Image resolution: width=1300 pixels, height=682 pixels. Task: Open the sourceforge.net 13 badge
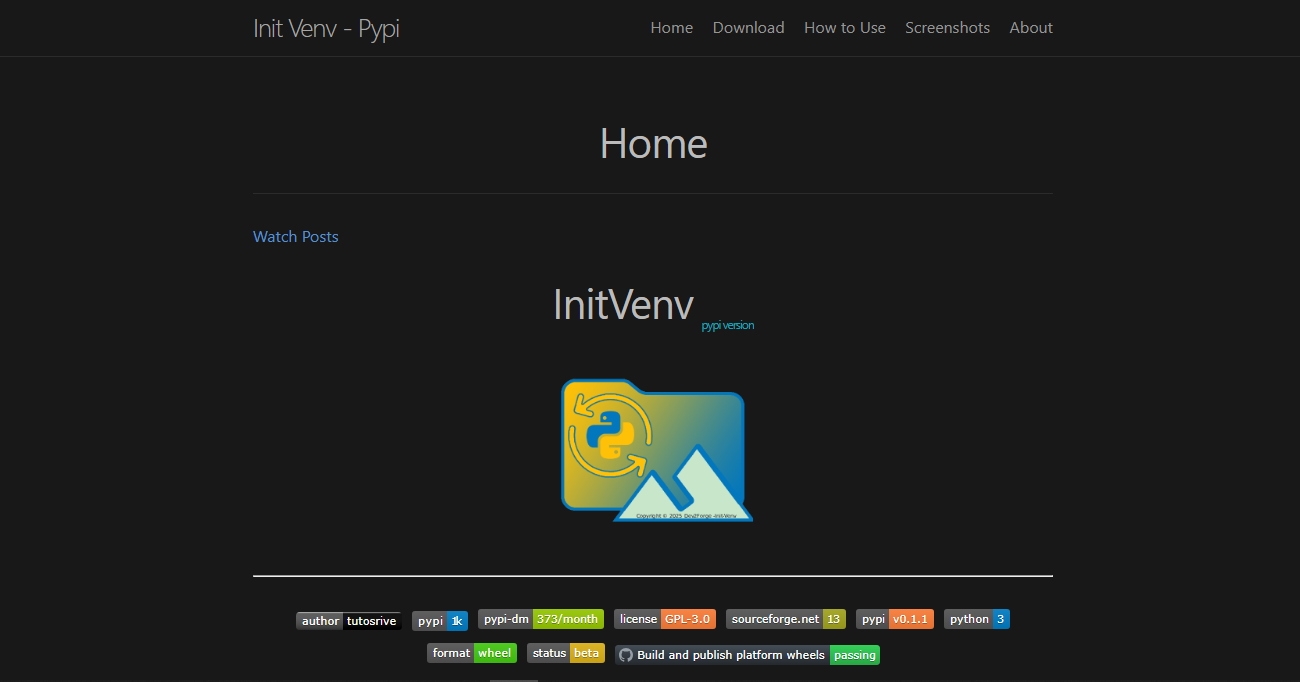coord(786,619)
